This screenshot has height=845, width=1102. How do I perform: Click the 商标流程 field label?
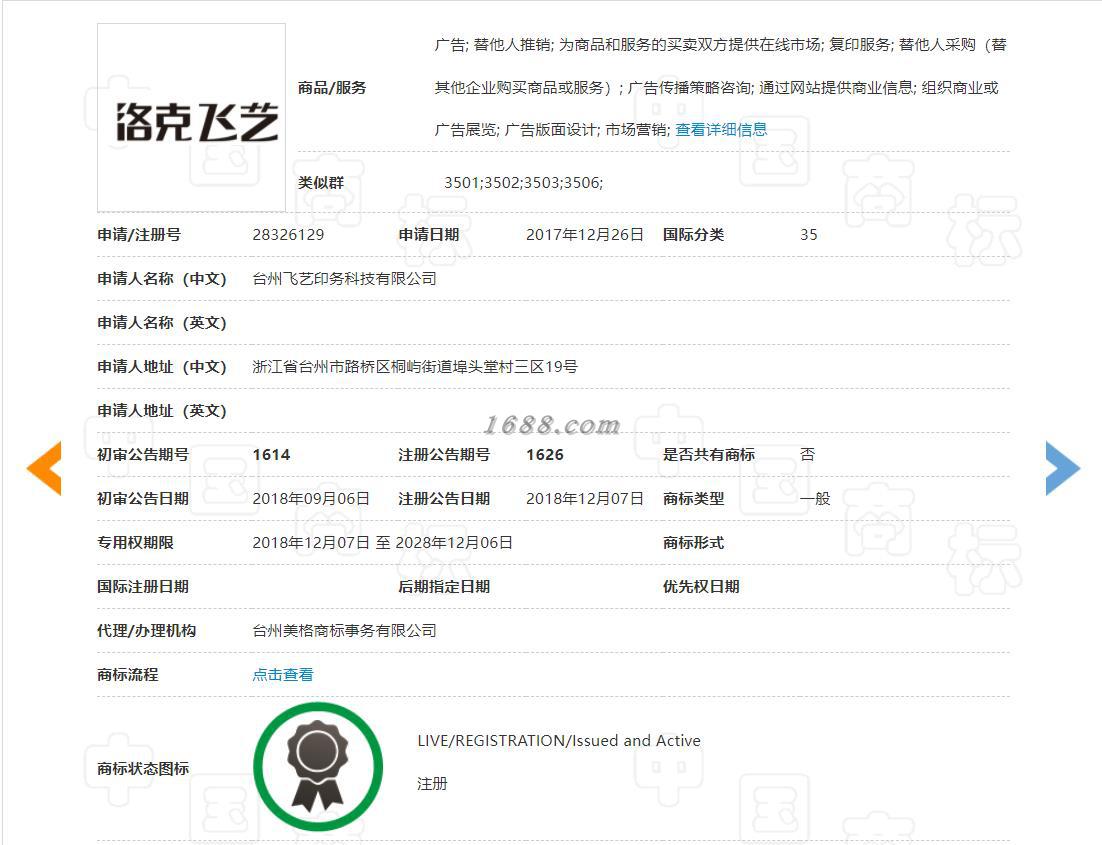point(127,675)
